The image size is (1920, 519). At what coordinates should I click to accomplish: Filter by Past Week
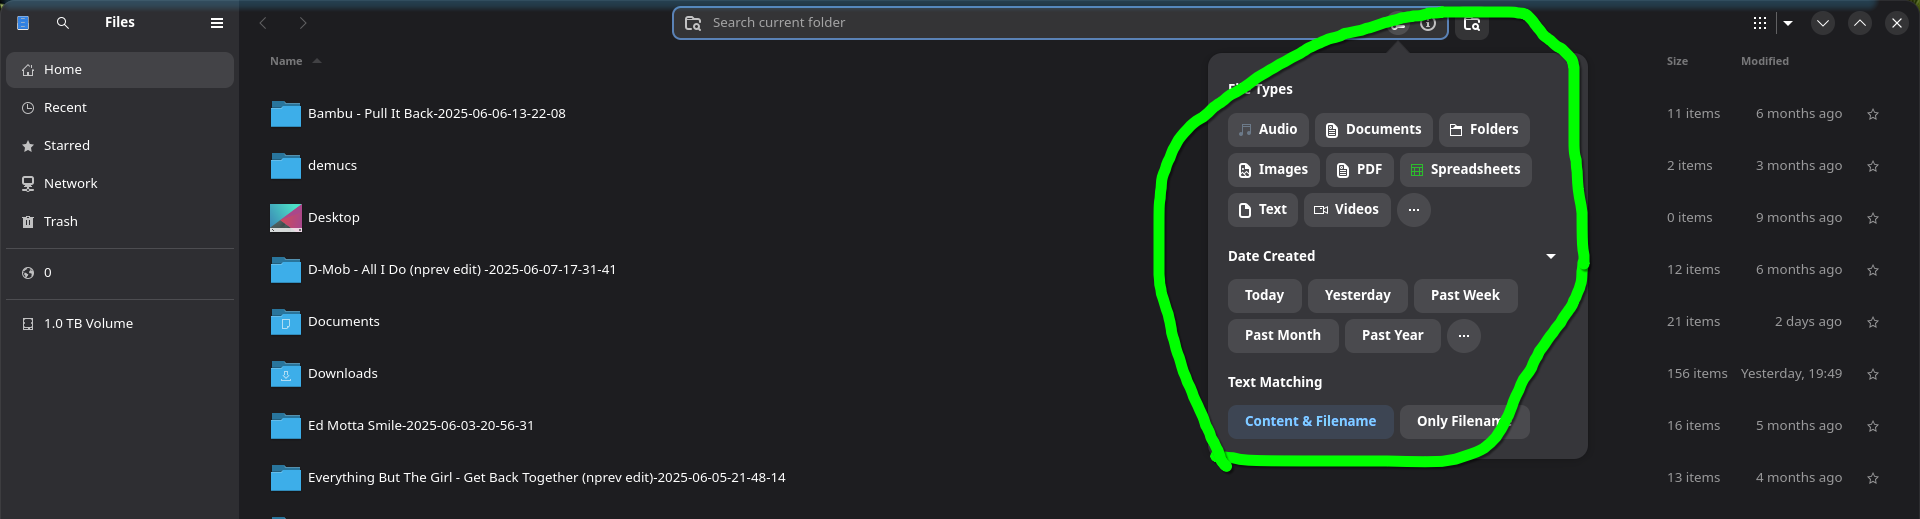point(1464,296)
